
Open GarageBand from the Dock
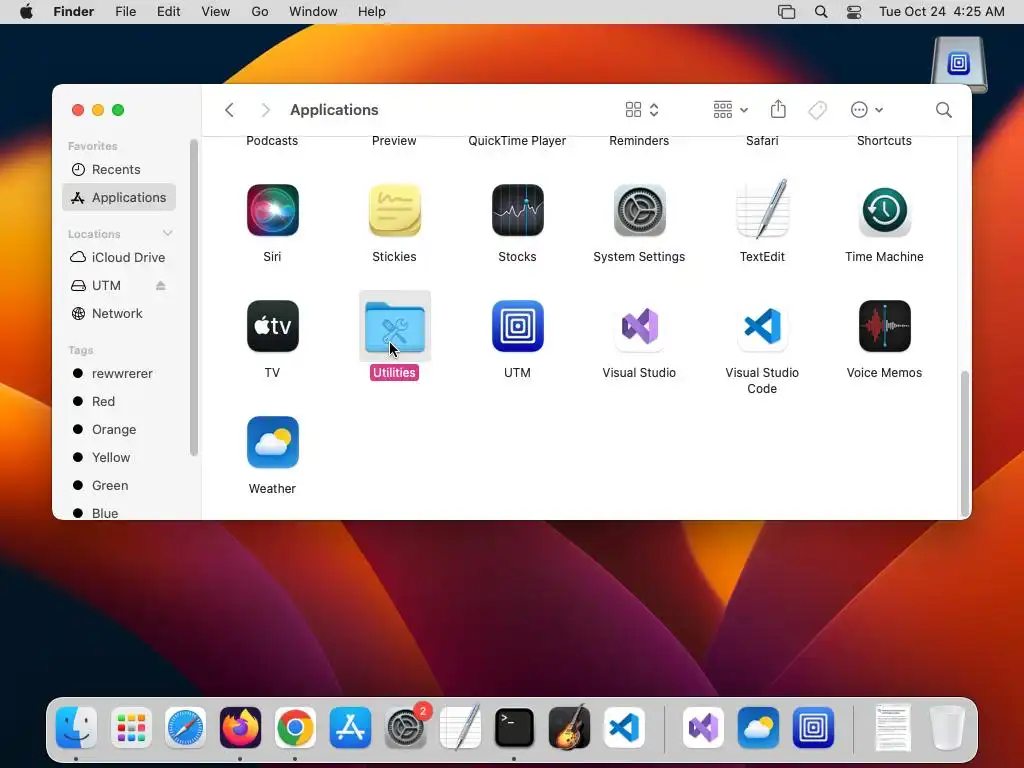pyautogui.click(x=569, y=728)
